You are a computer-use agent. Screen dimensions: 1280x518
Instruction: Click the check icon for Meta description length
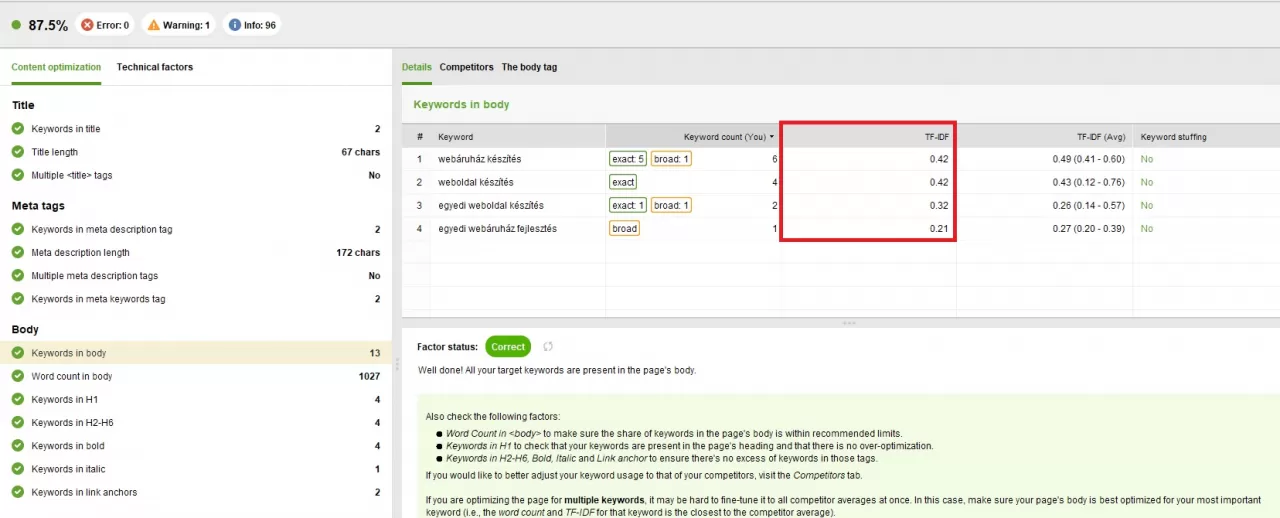point(18,253)
